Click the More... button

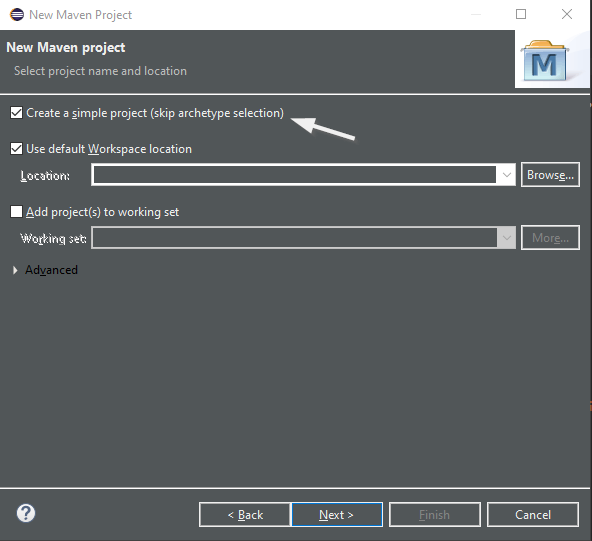click(550, 237)
